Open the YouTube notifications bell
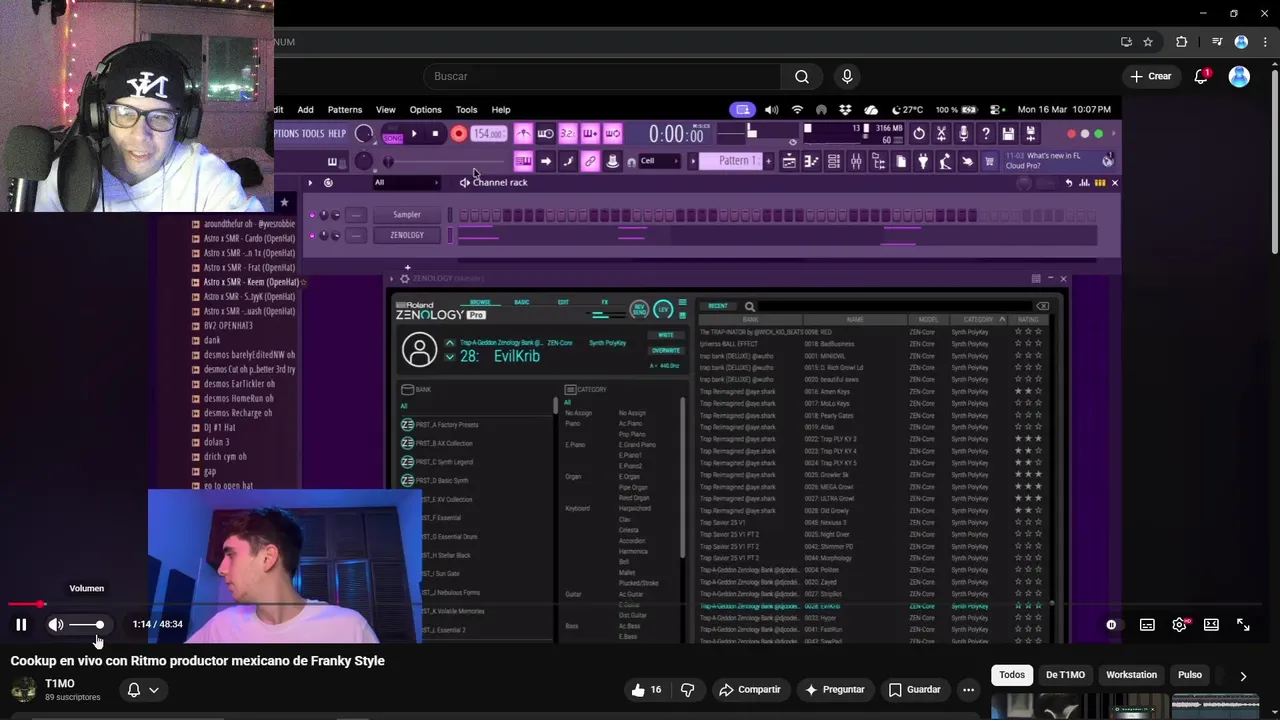Viewport: 1280px width, 720px height. [x=1202, y=77]
